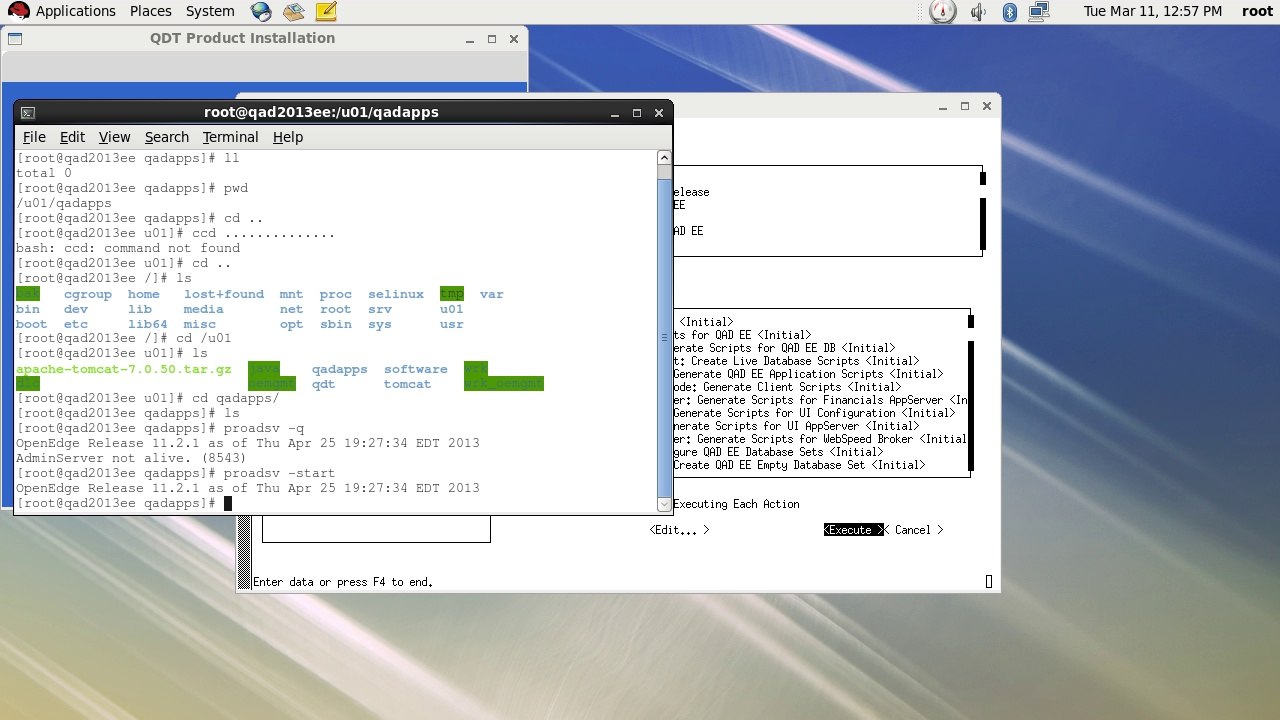Open the volume speaker applet

click(978, 12)
